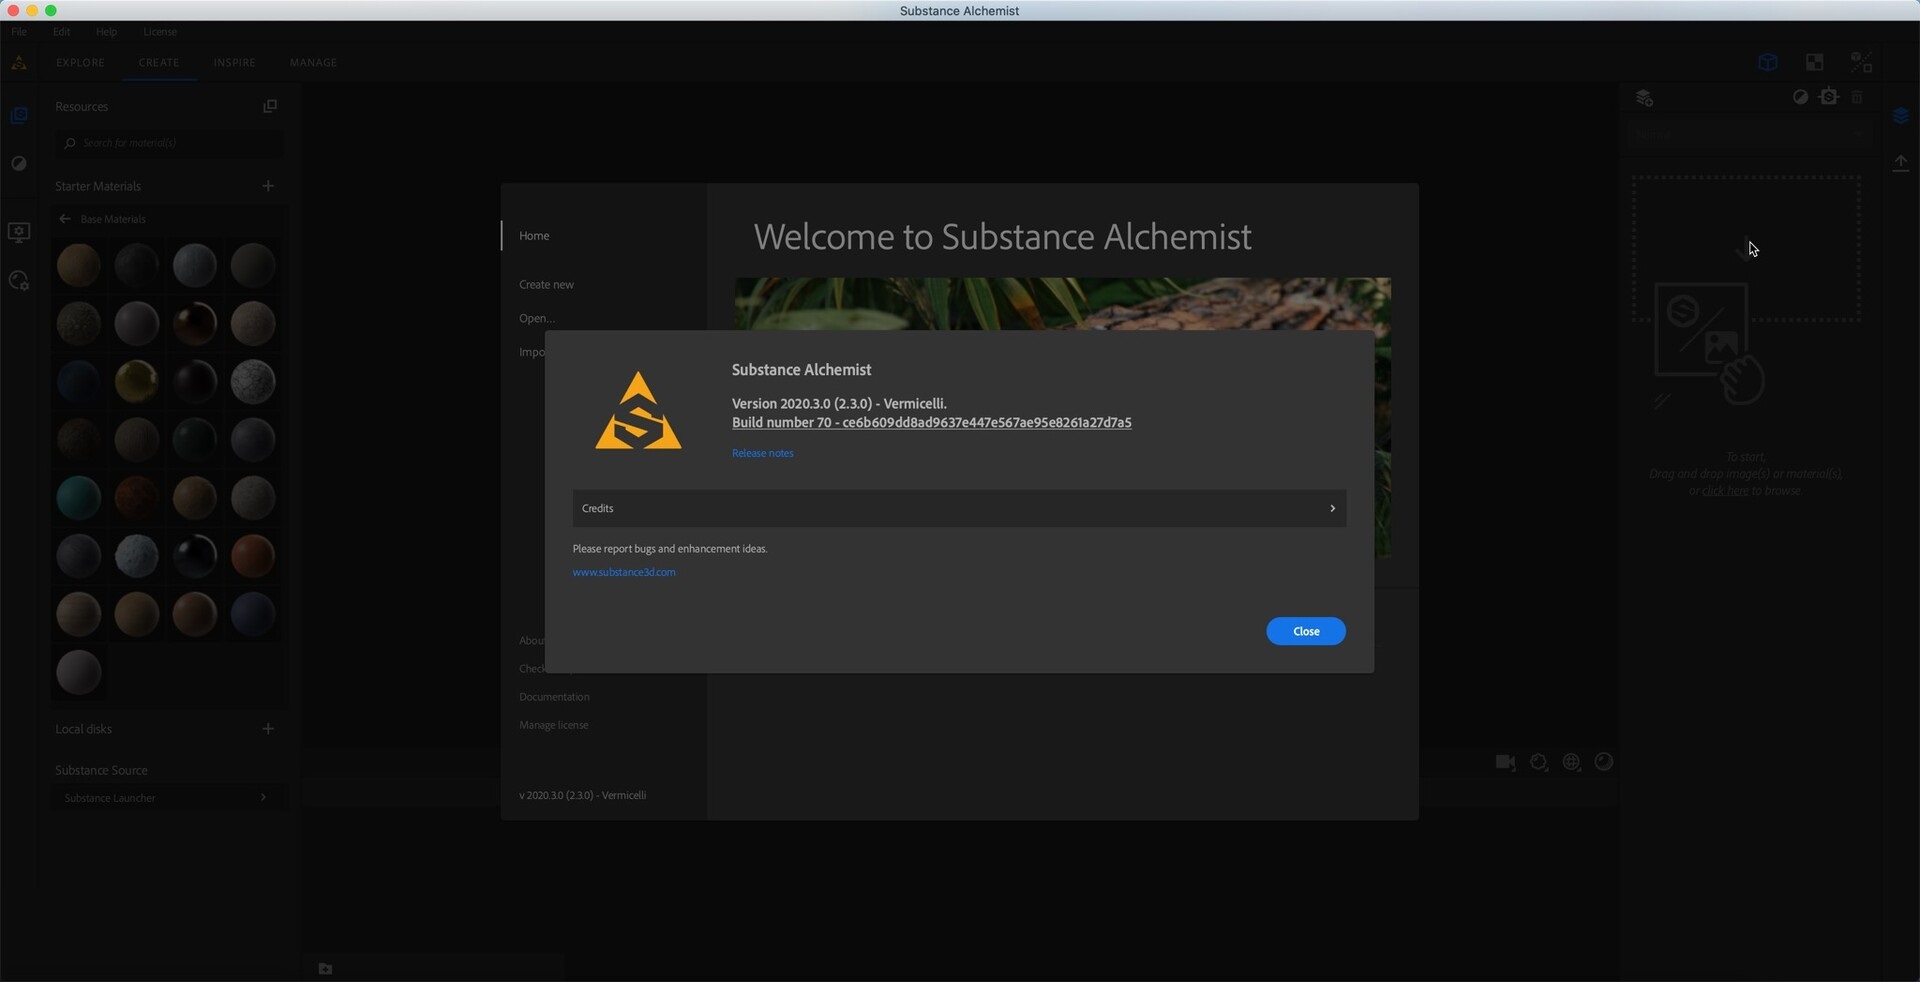
Task: Click 'v 2020.3.0 (2.3.0) - Vermicelli' footer text
Action: 582,795
